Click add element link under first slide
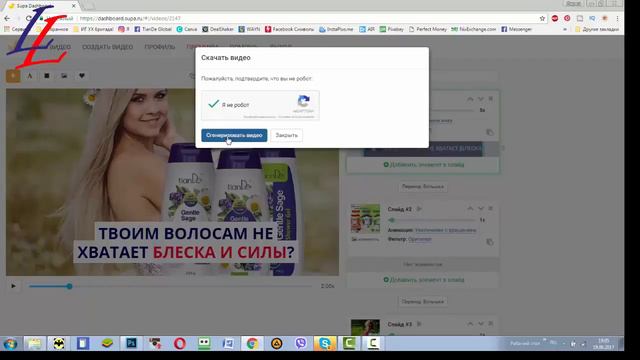This screenshot has width=640, height=360. click(424, 165)
